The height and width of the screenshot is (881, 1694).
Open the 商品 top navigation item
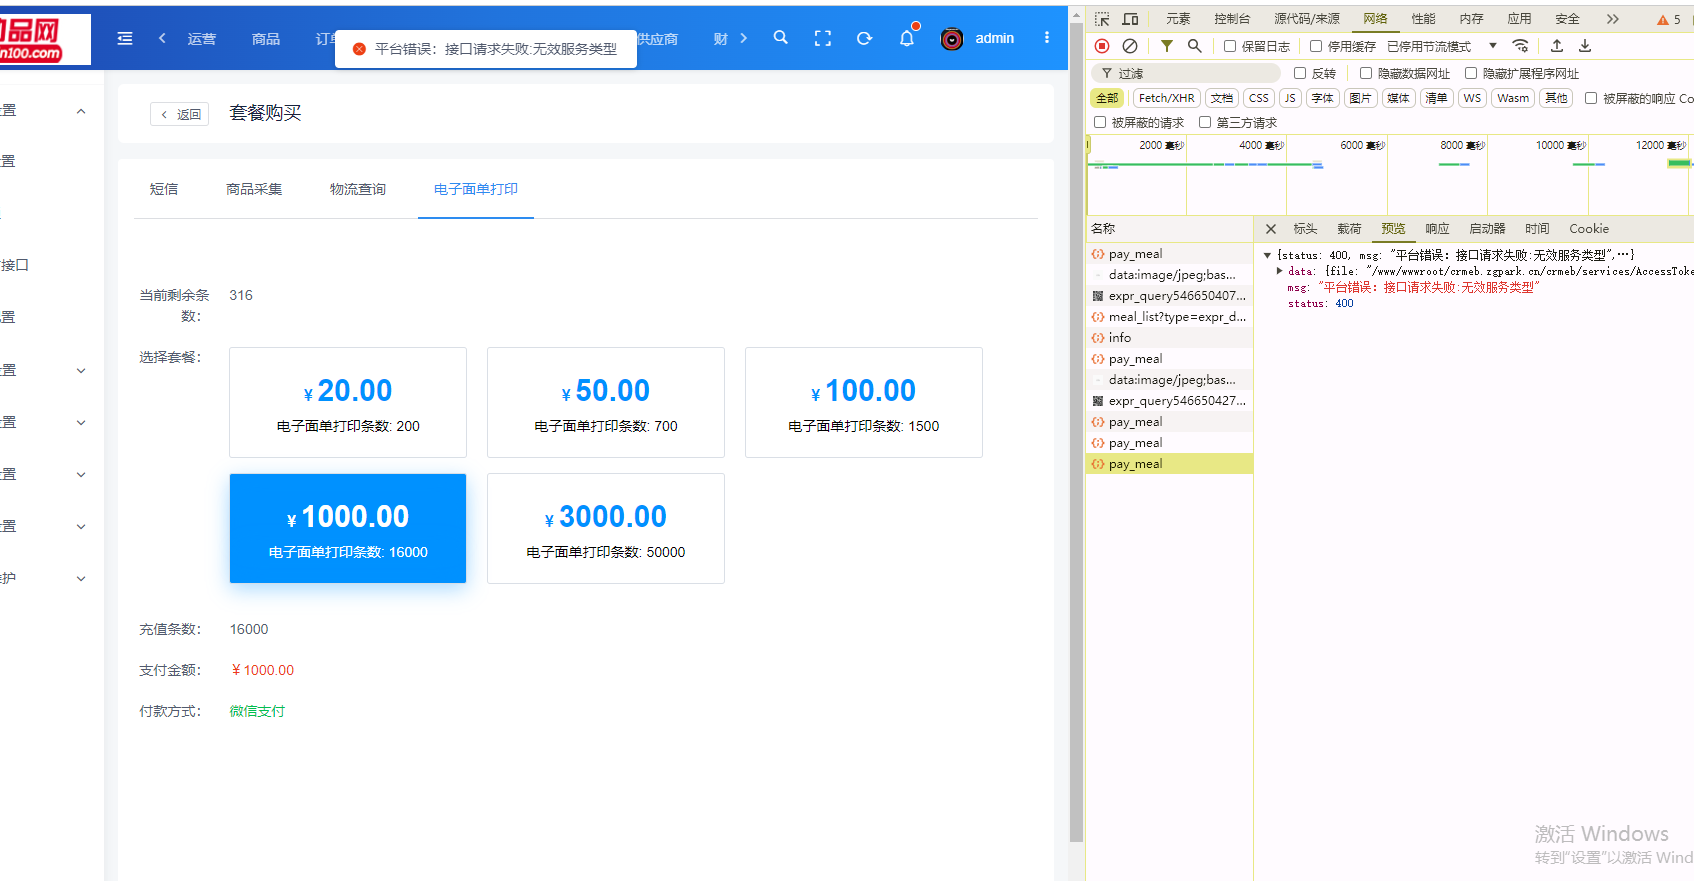click(x=266, y=39)
